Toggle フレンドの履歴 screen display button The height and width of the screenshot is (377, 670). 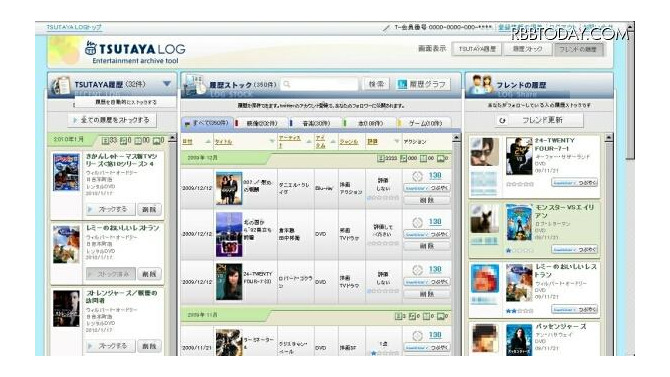tap(578, 49)
